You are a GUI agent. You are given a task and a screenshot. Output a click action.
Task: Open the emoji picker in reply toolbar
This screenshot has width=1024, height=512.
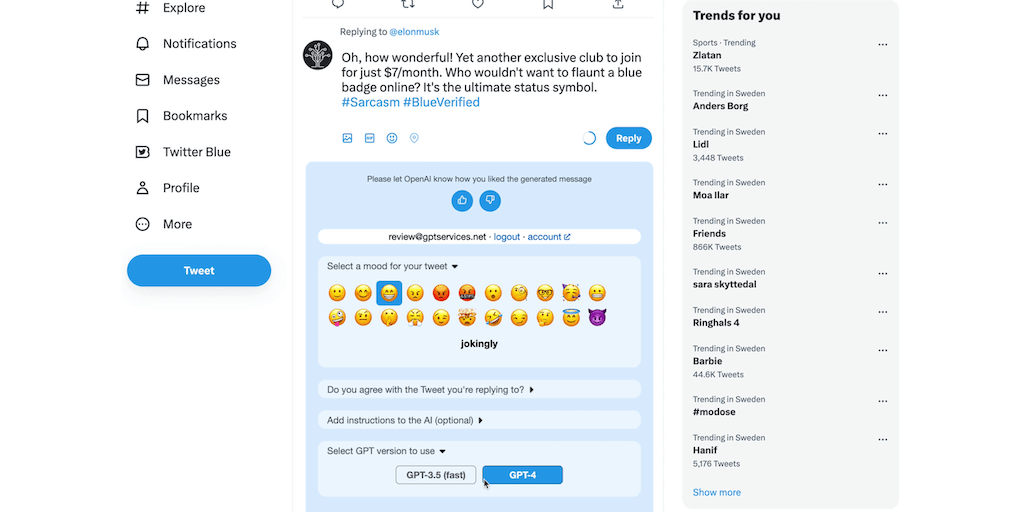(x=392, y=138)
